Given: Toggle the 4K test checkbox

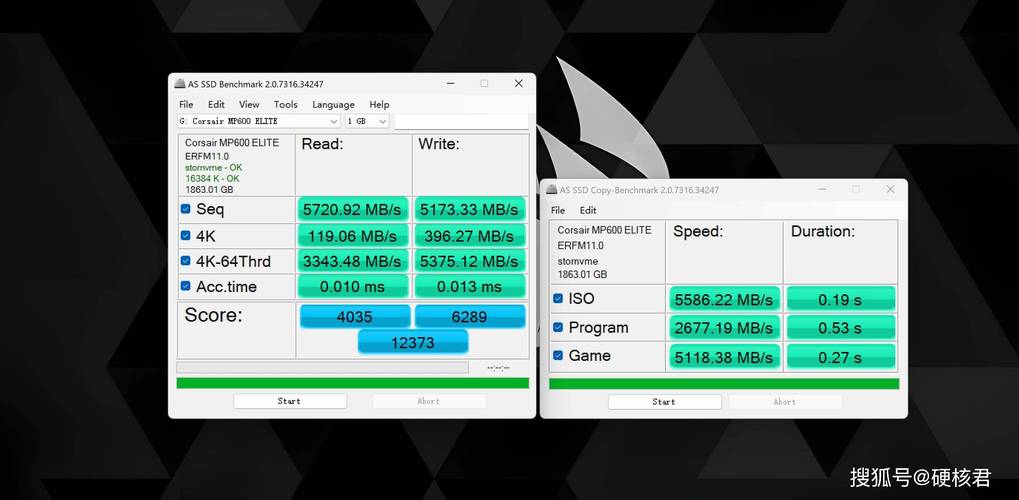Looking at the screenshot, I should (x=185, y=235).
